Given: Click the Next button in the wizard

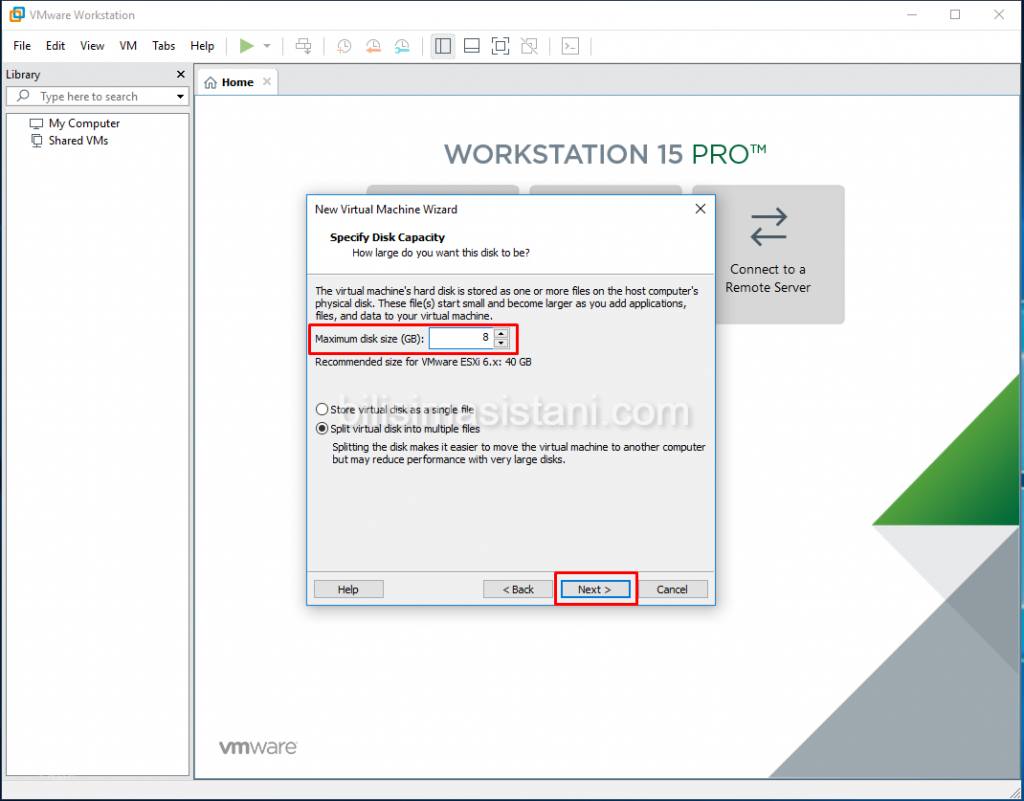Looking at the screenshot, I should click(x=595, y=589).
